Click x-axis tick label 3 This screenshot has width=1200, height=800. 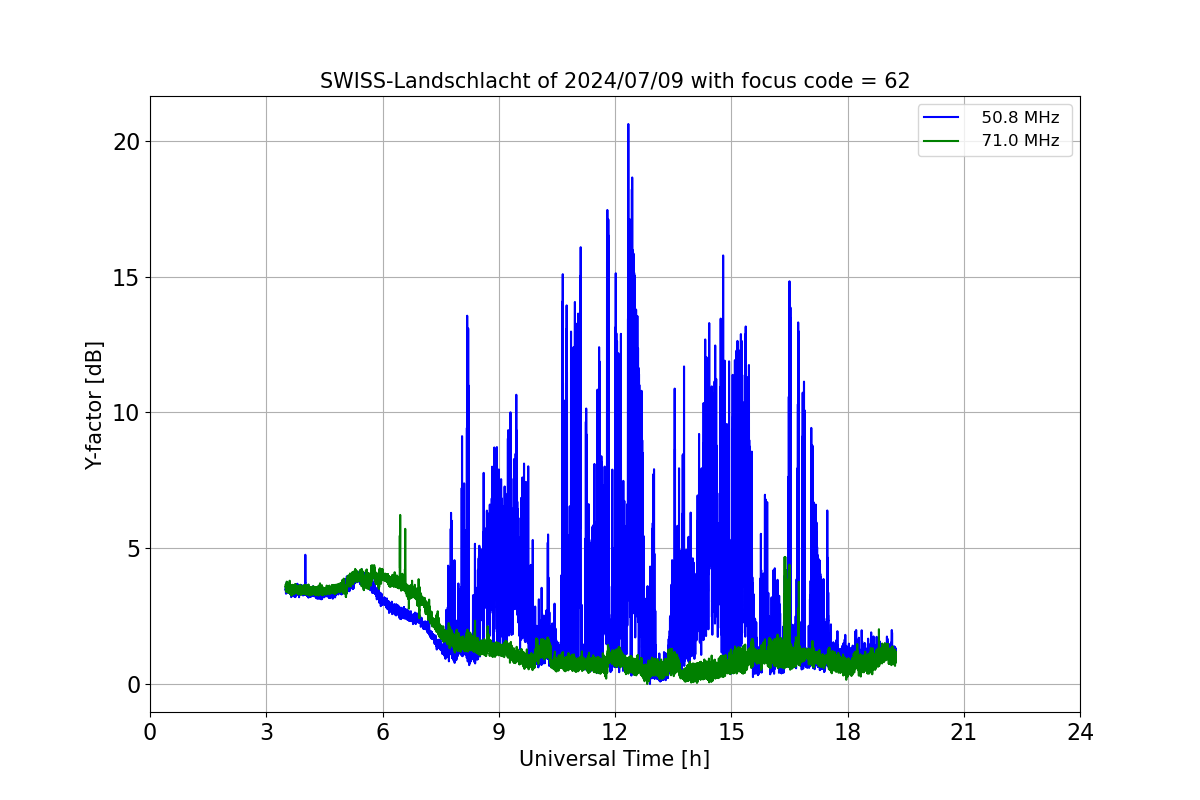[266, 732]
